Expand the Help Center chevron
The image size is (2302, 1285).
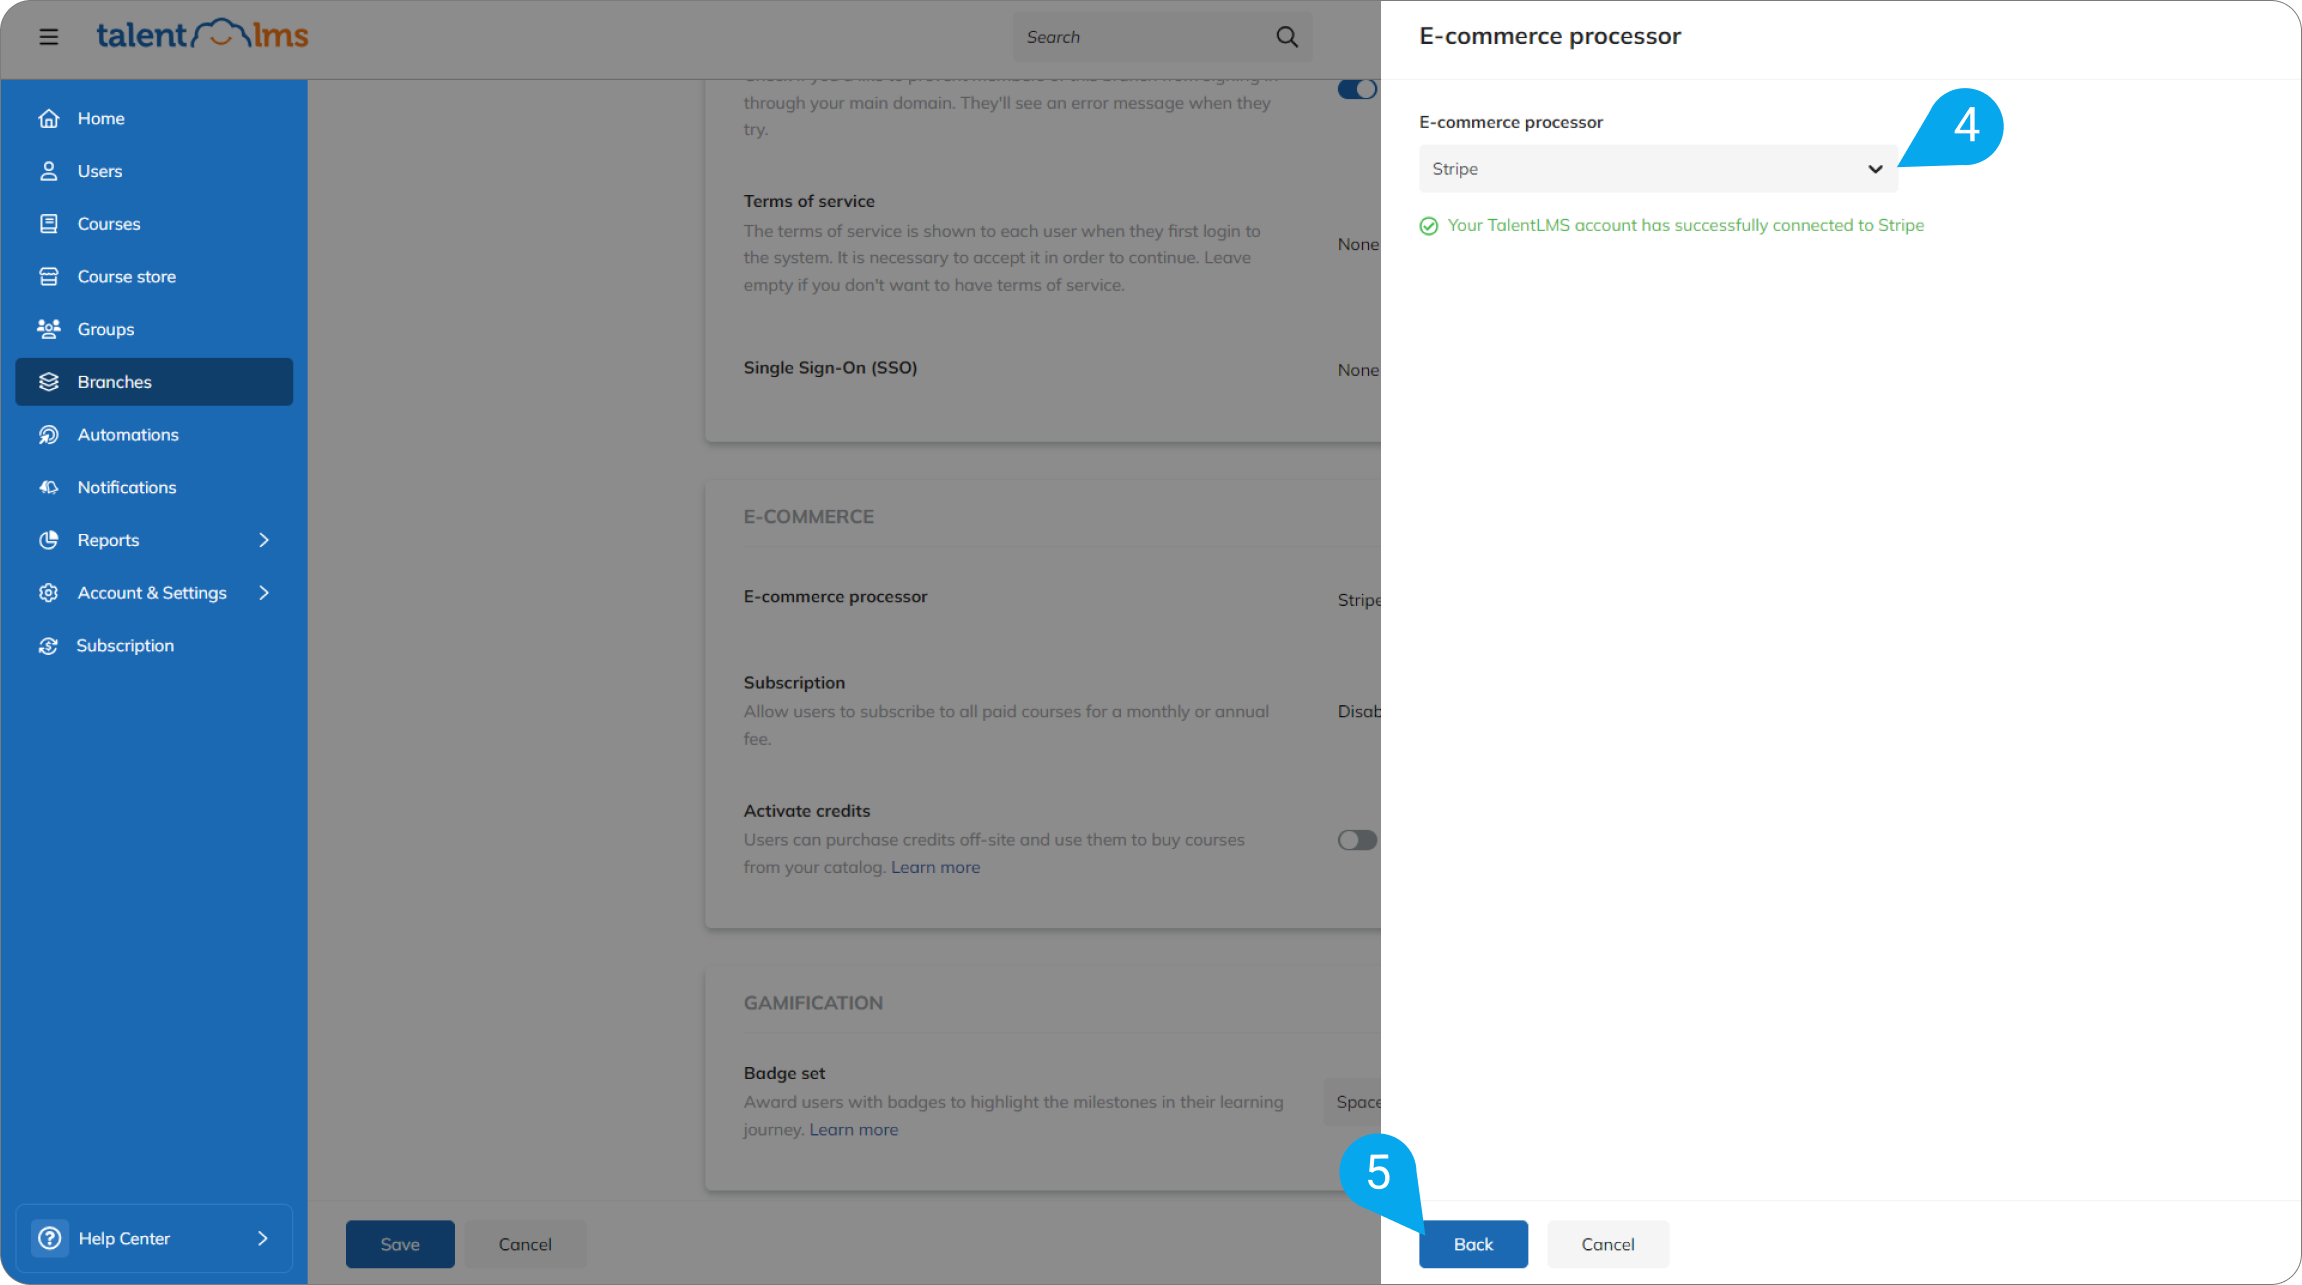tap(263, 1238)
